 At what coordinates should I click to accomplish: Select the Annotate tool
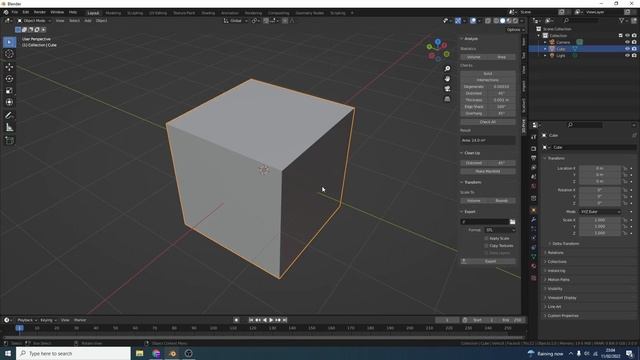[9, 116]
